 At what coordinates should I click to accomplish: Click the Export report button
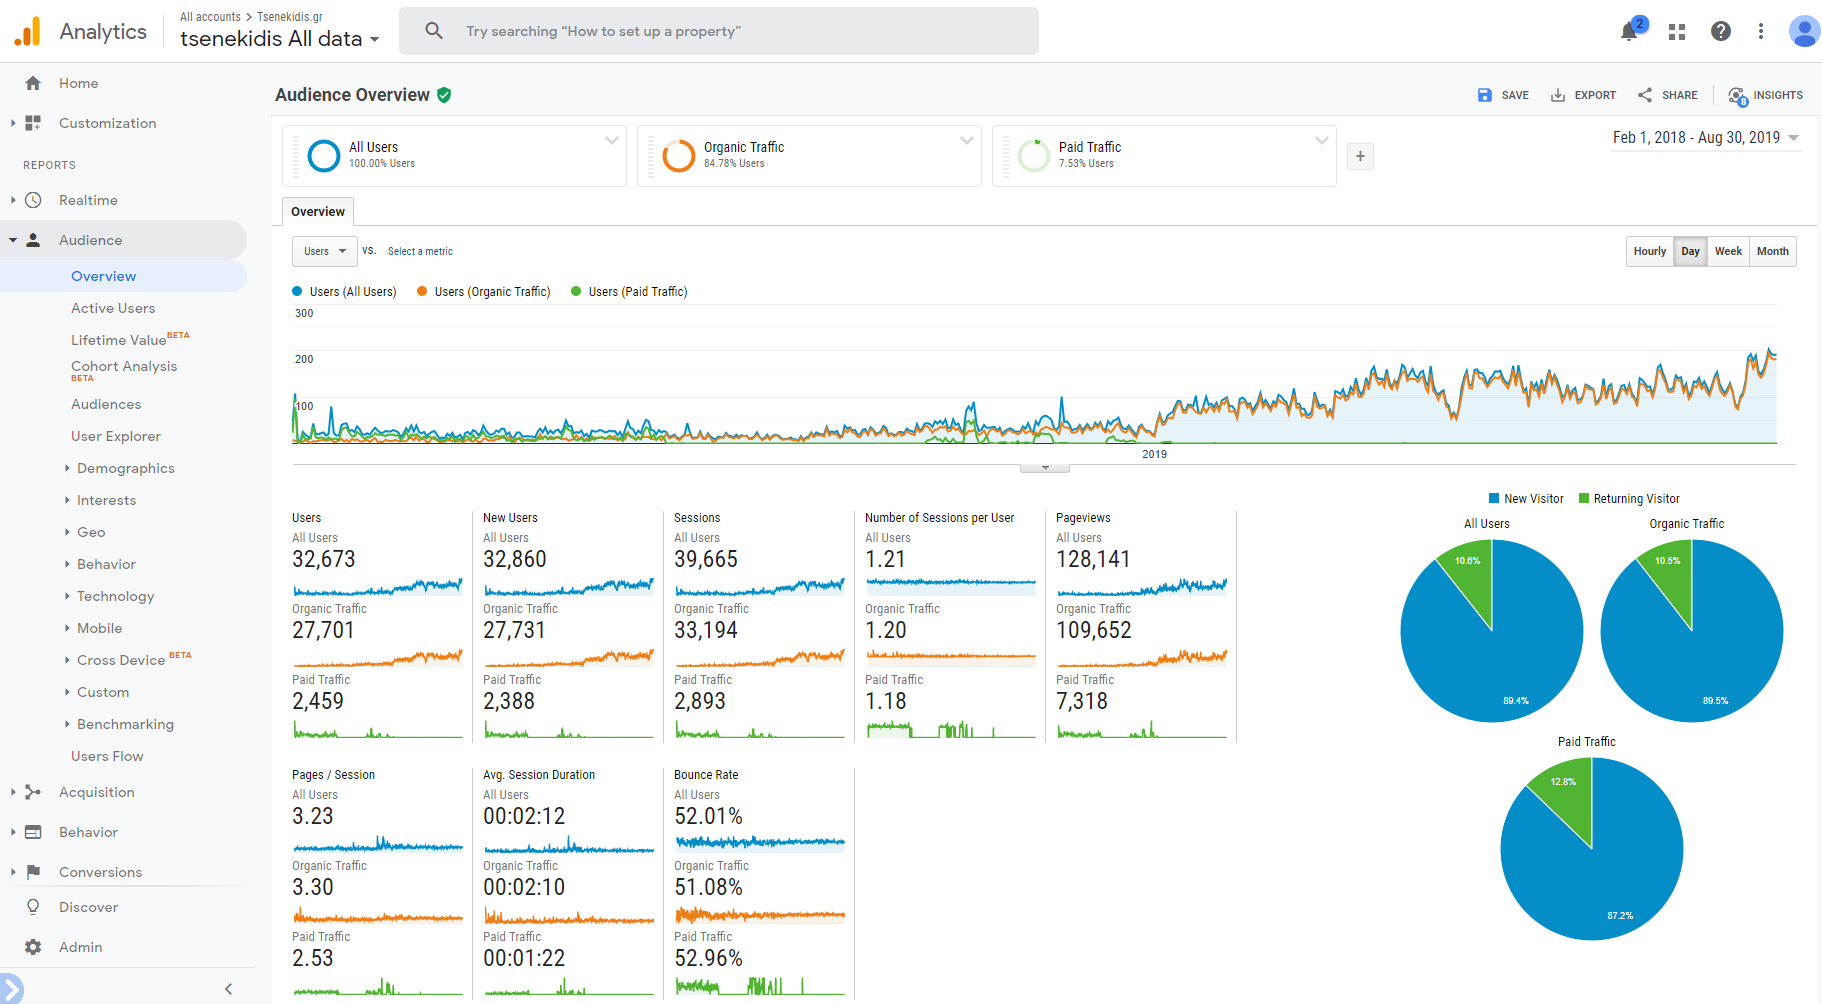pos(1583,95)
